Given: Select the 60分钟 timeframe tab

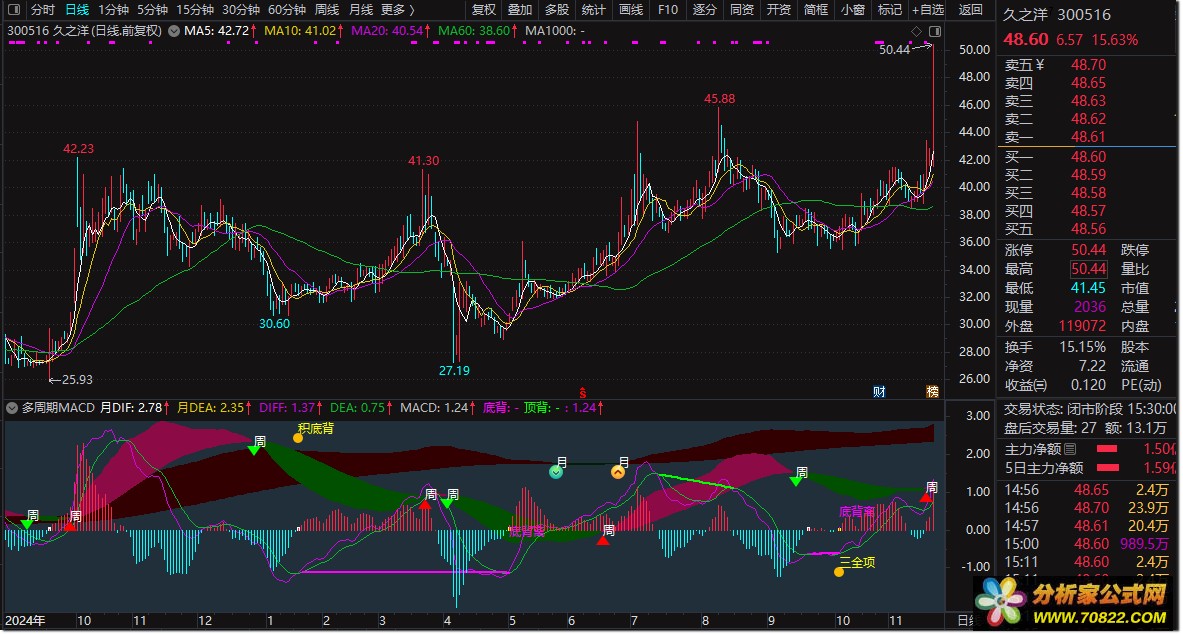Looking at the screenshot, I should (x=287, y=10).
